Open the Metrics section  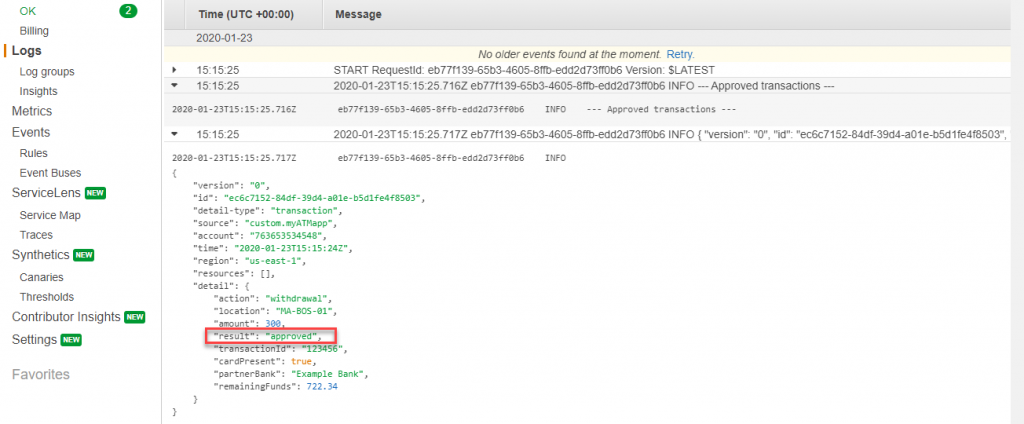pos(32,111)
